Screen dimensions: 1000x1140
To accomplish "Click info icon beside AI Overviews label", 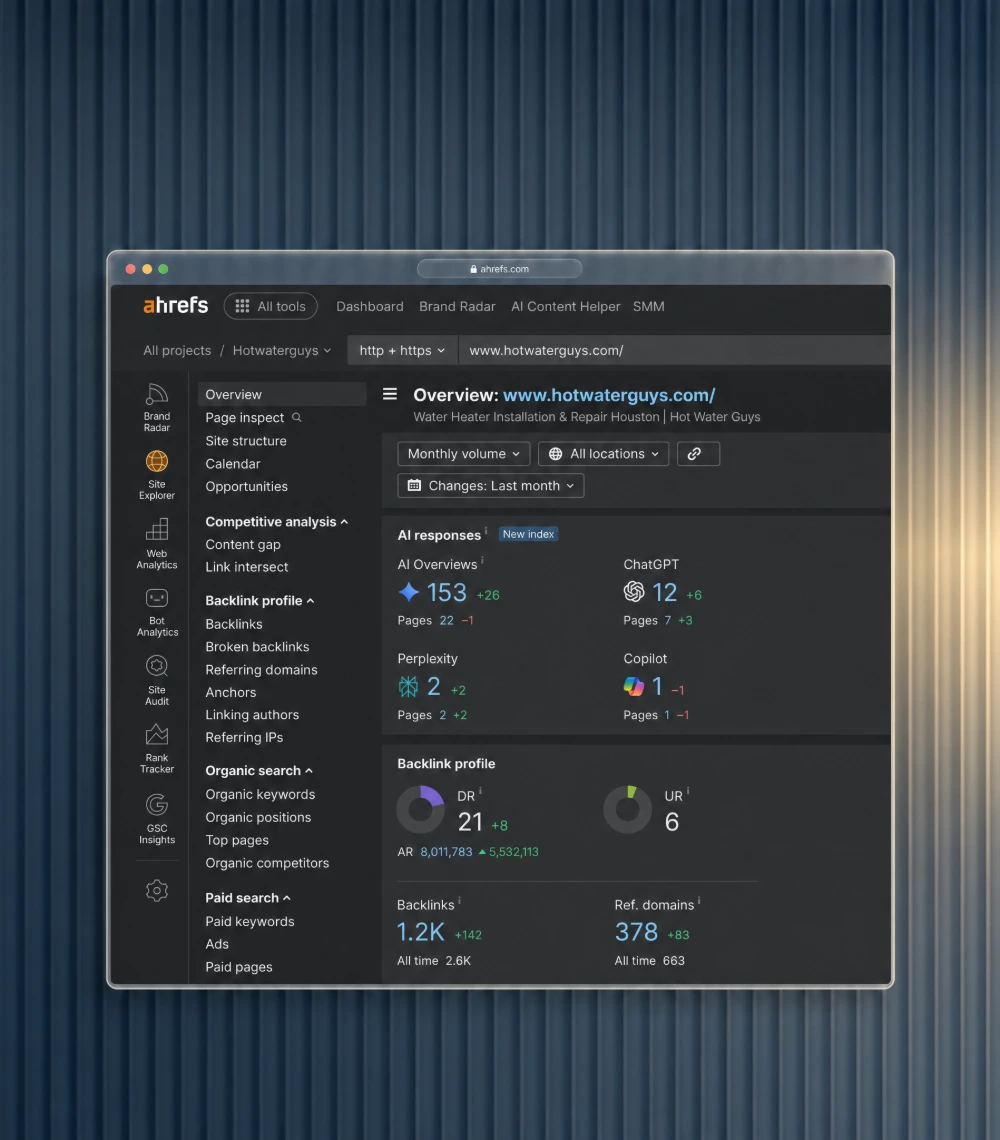I will pyautogui.click(x=482, y=561).
